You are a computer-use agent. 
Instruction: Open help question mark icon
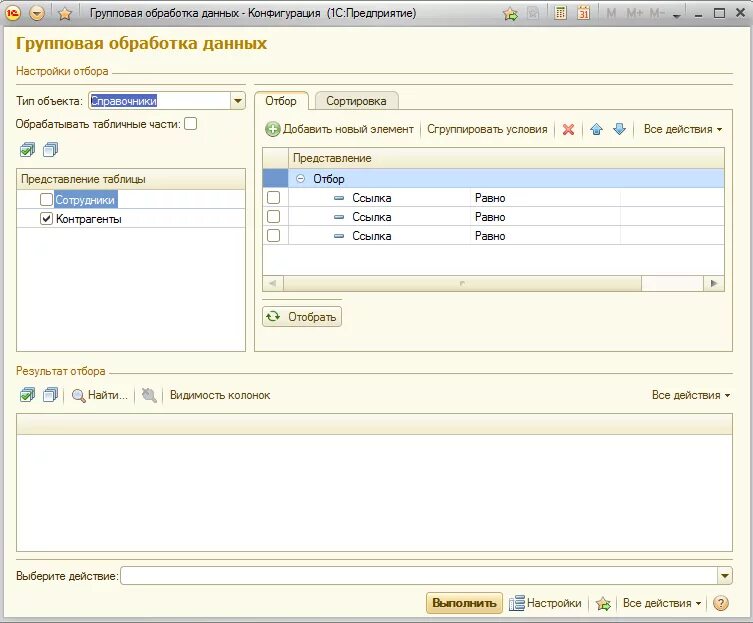pyautogui.click(x=721, y=603)
